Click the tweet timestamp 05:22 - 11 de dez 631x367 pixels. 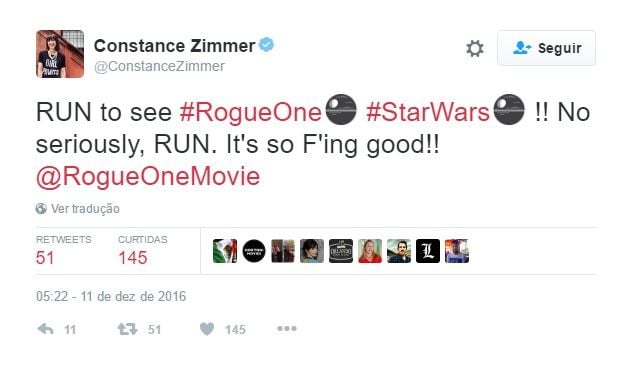tap(111, 297)
